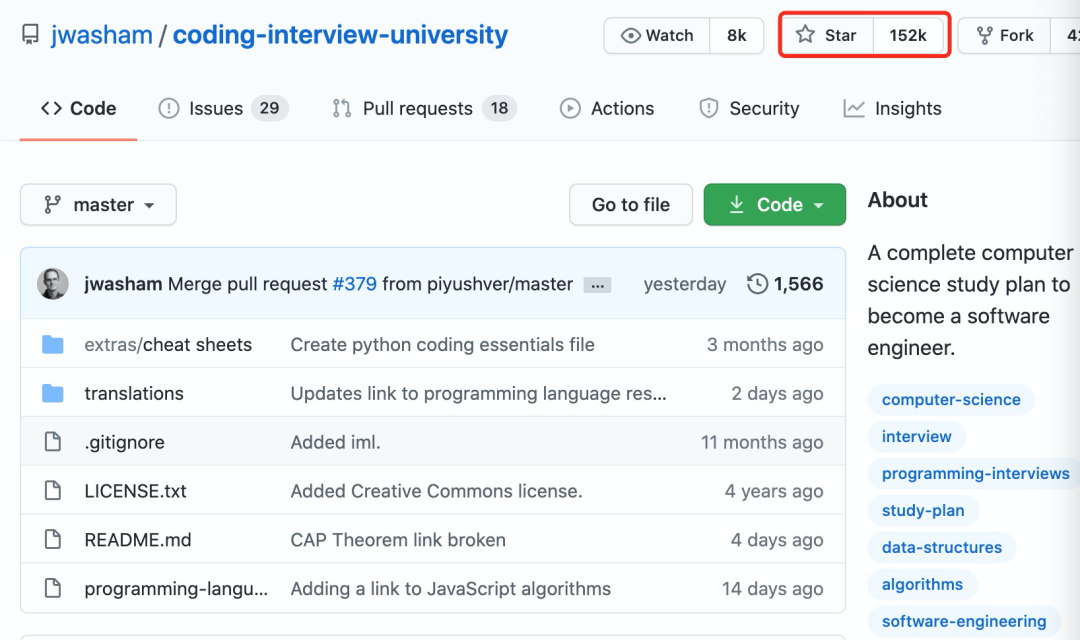The height and width of the screenshot is (640, 1080).
Task: Click the LICENSE.txt file icon
Action: (x=53, y=491)
